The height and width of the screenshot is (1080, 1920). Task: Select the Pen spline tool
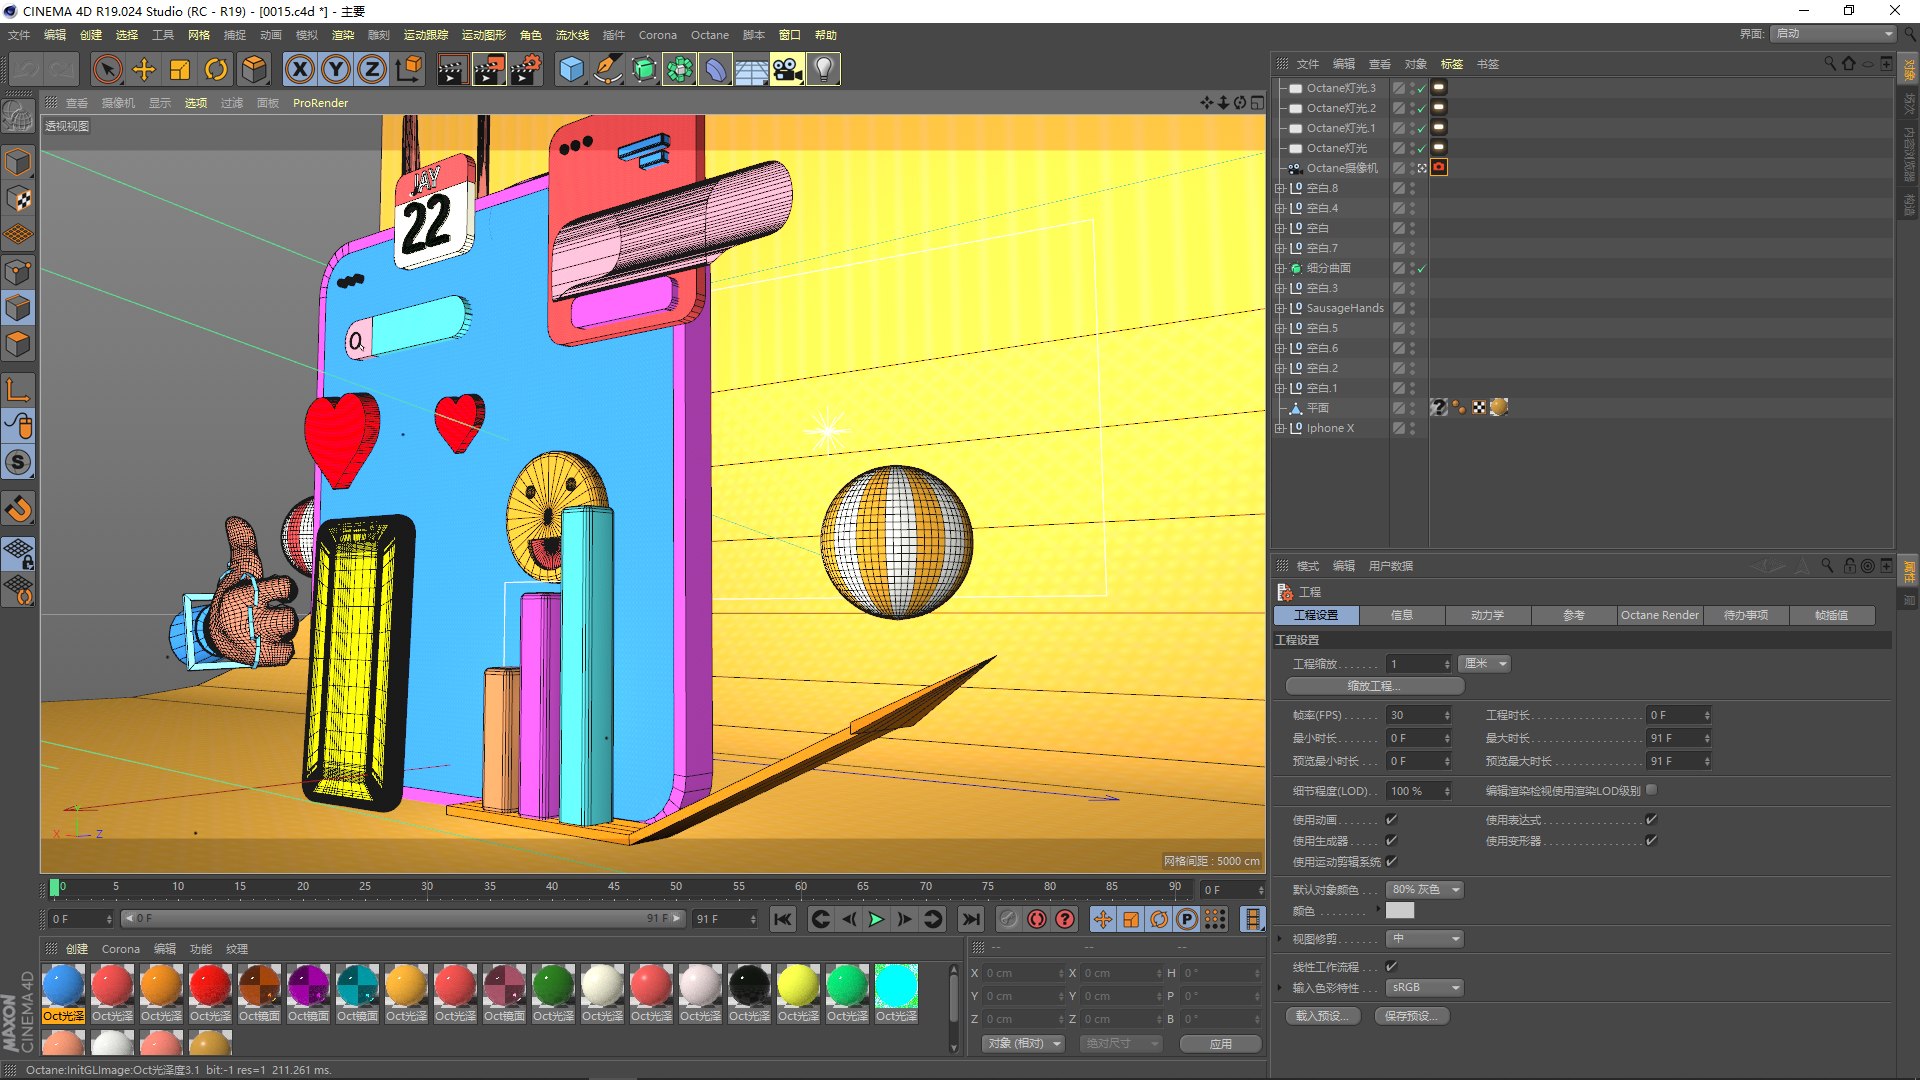[x=607, y=69]
